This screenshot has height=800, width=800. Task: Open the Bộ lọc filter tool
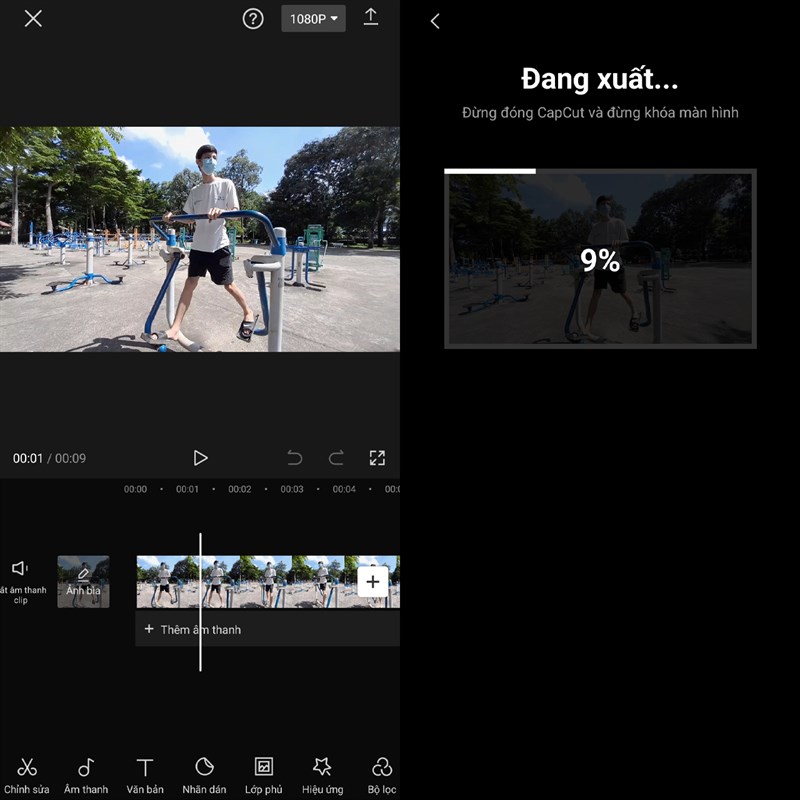tap(381, 774)
